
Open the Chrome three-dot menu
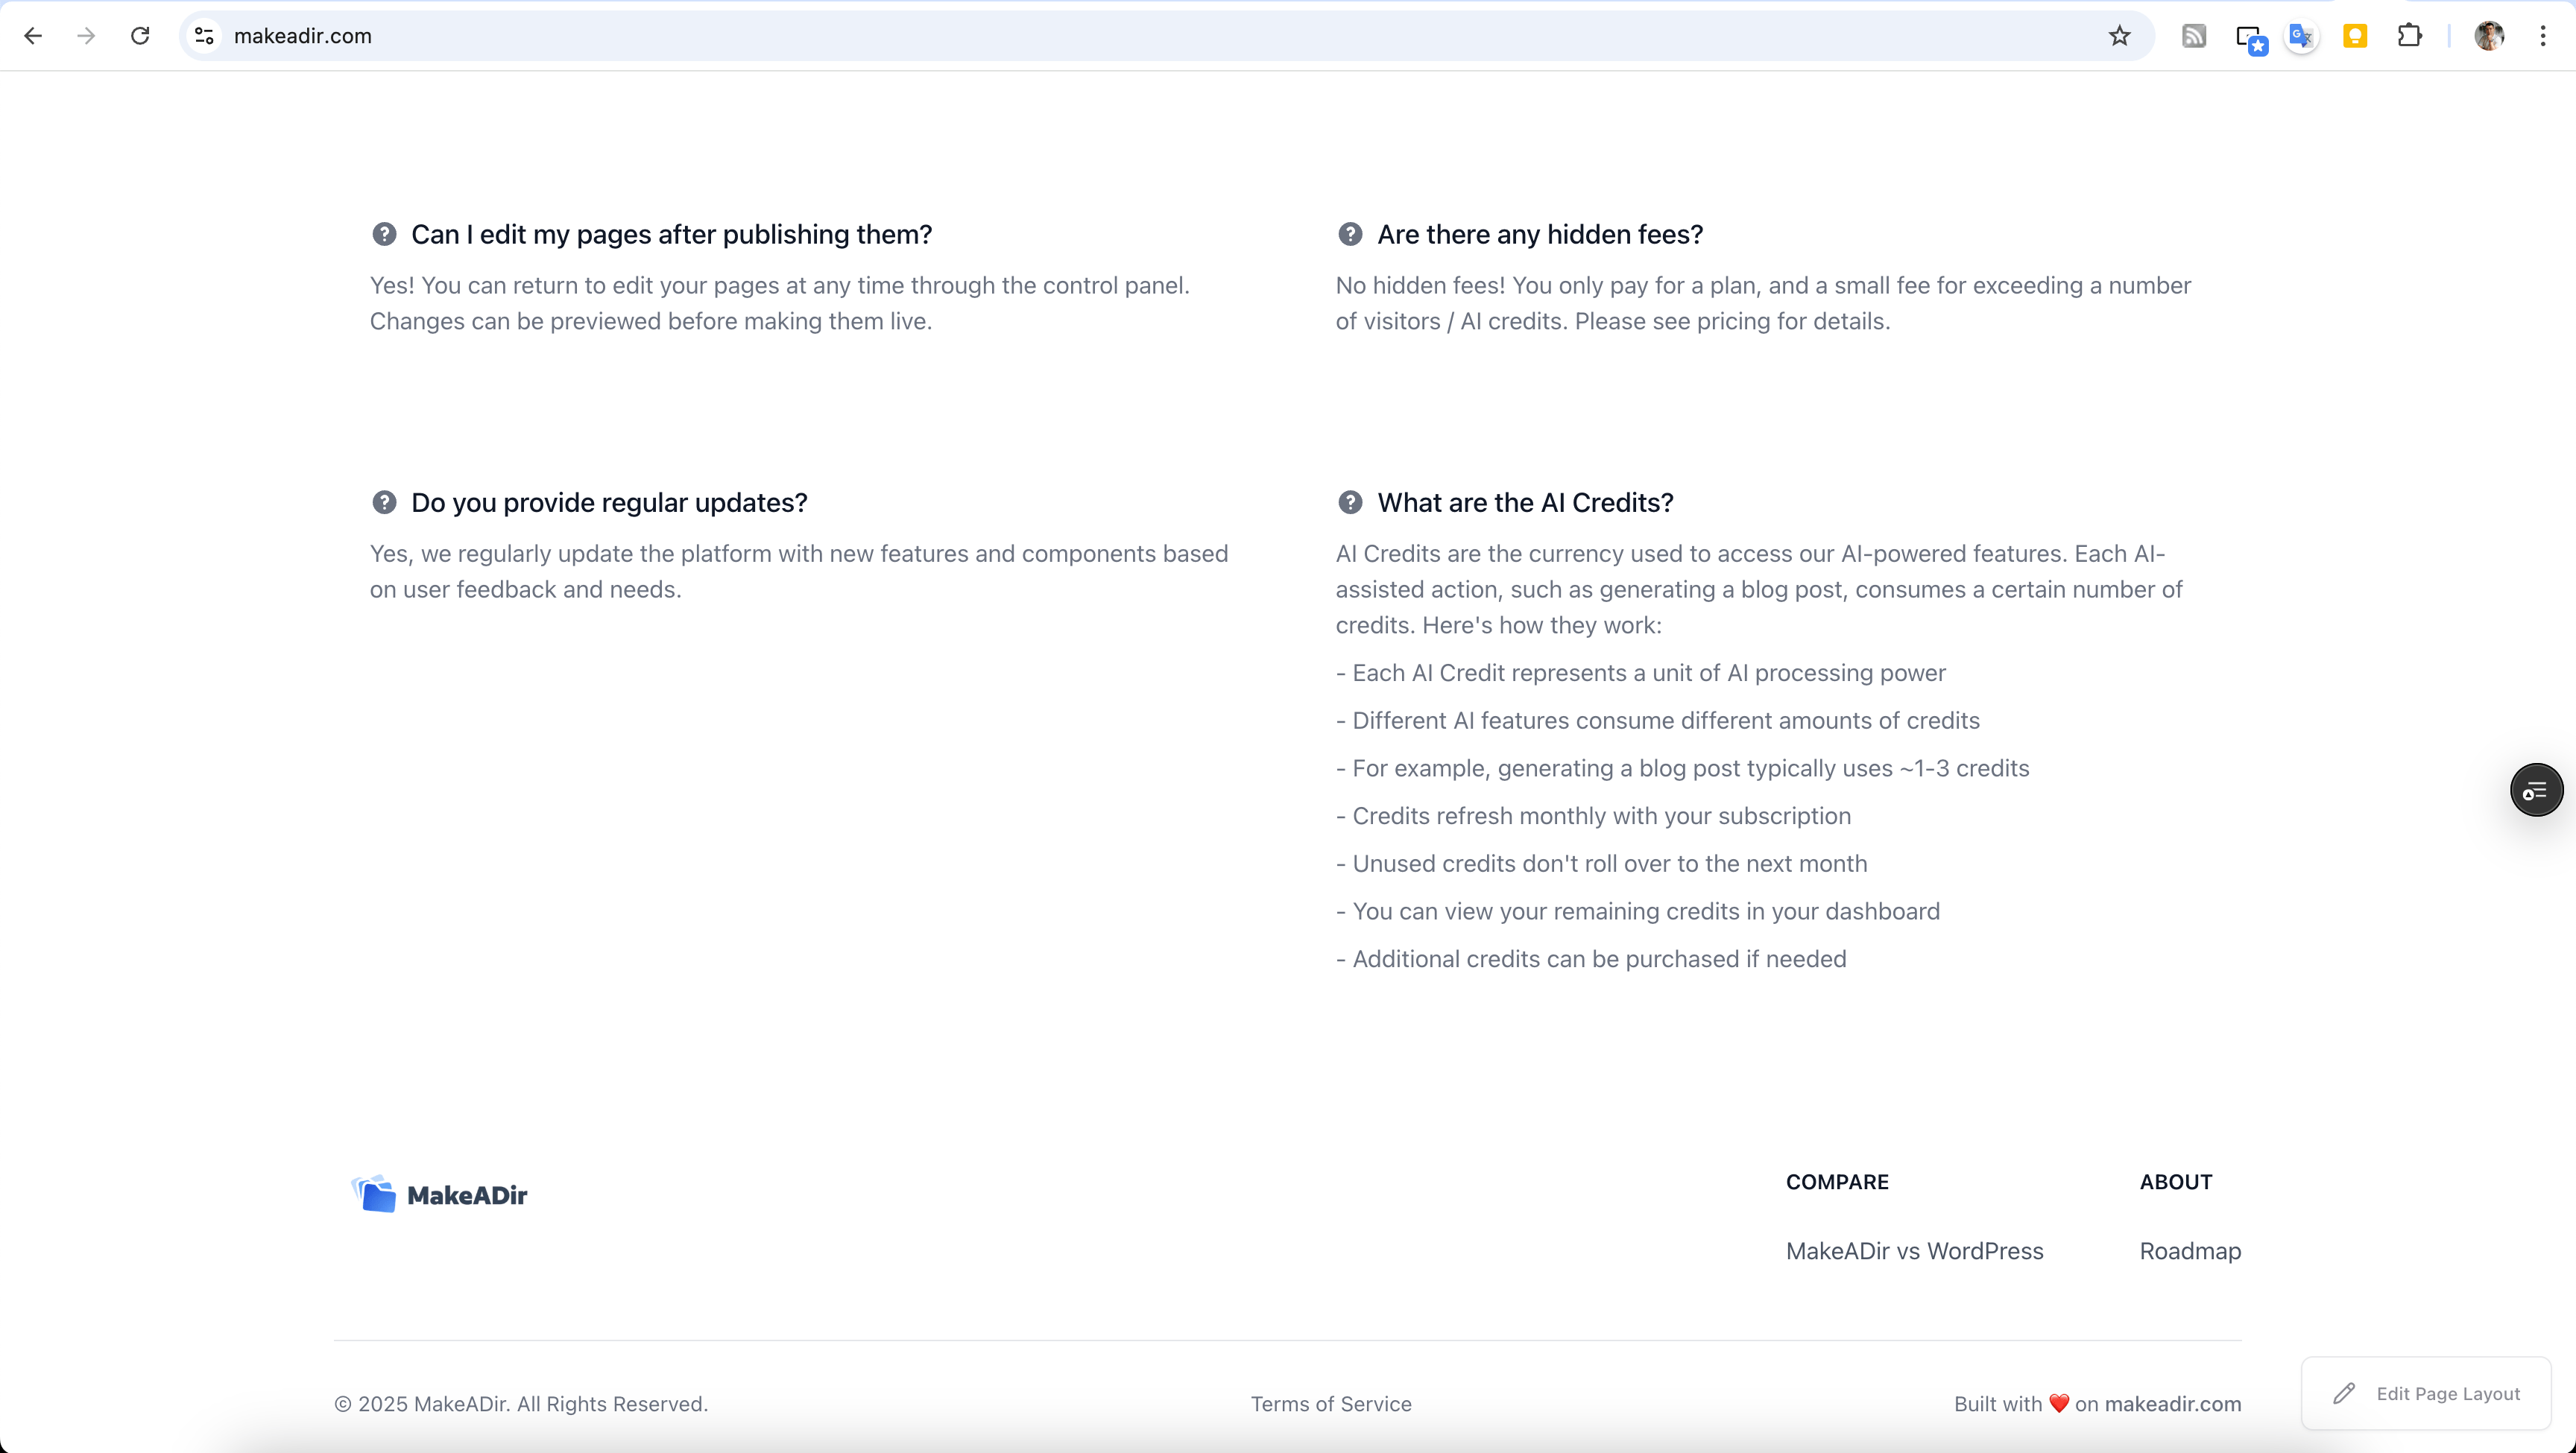pyautogui.click(x=2542, y=36)
